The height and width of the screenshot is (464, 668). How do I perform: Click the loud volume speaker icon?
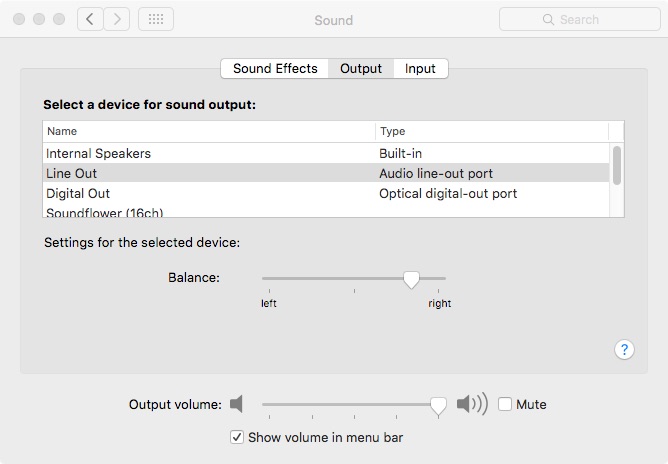[x=471, y=404]
